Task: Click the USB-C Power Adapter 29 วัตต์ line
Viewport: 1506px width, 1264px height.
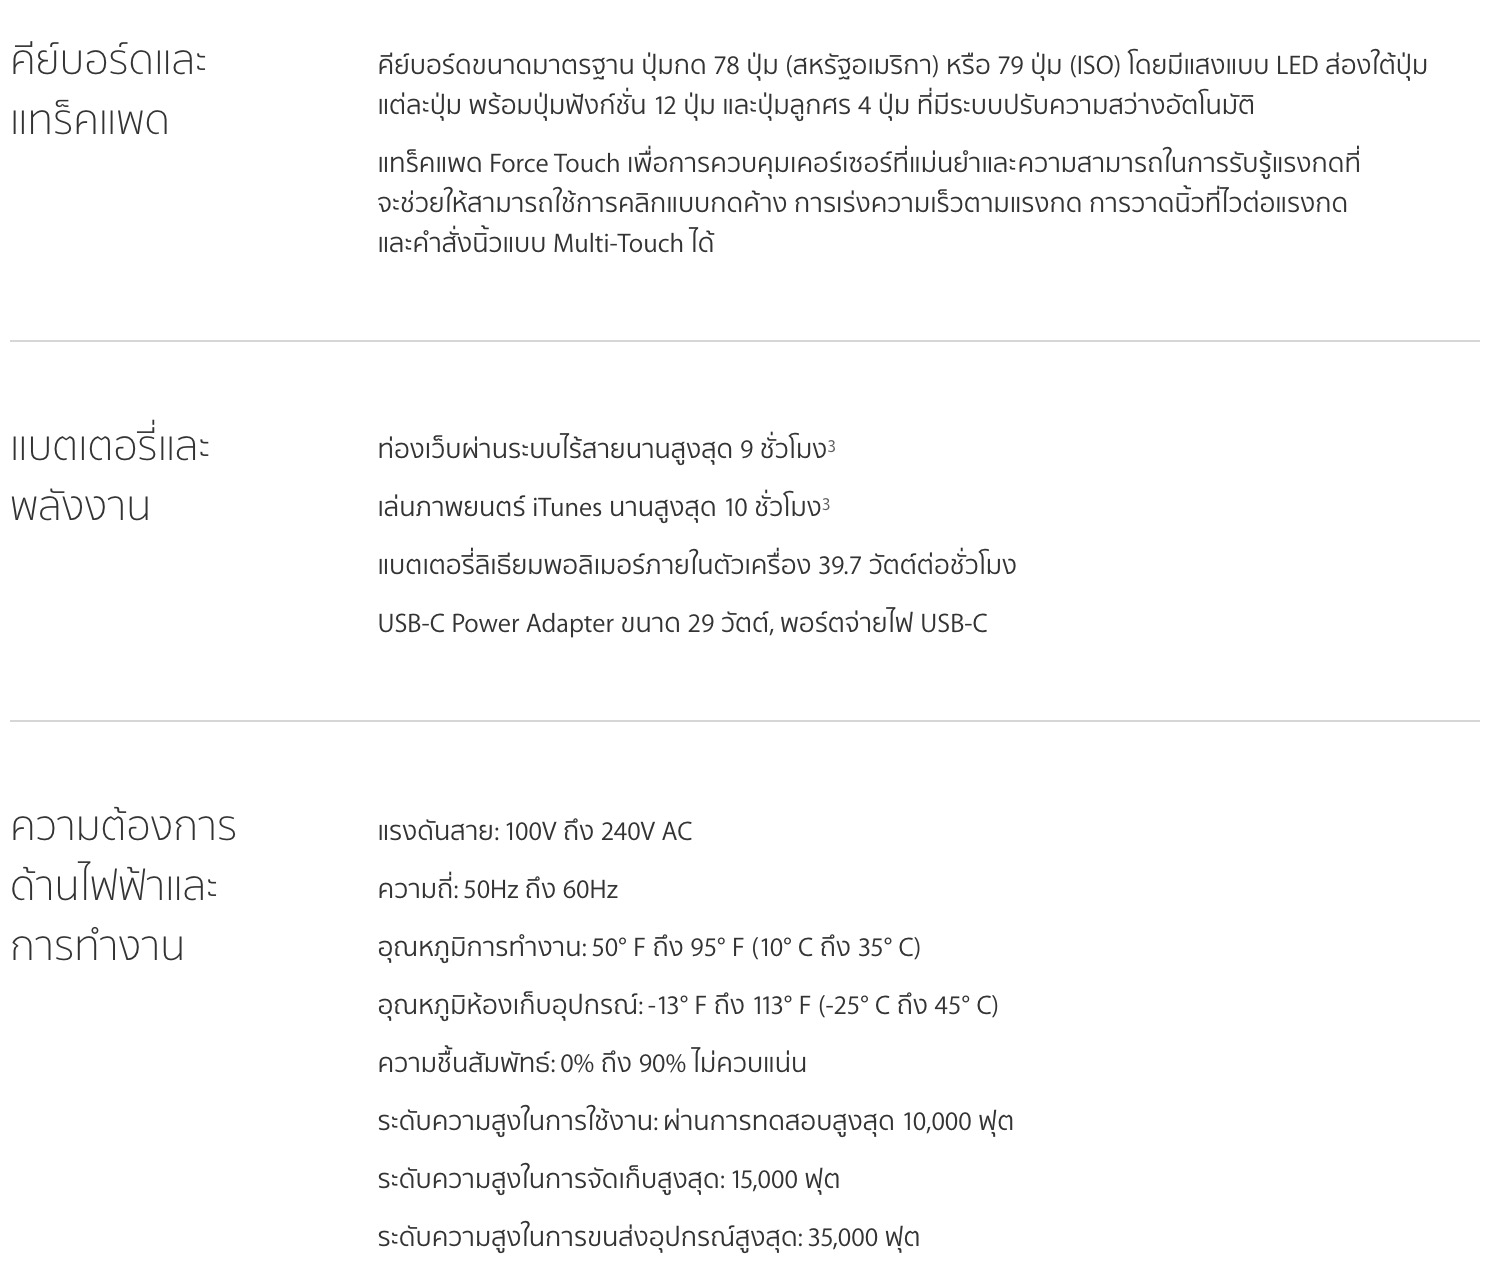Action: click(x=682, y=624)
